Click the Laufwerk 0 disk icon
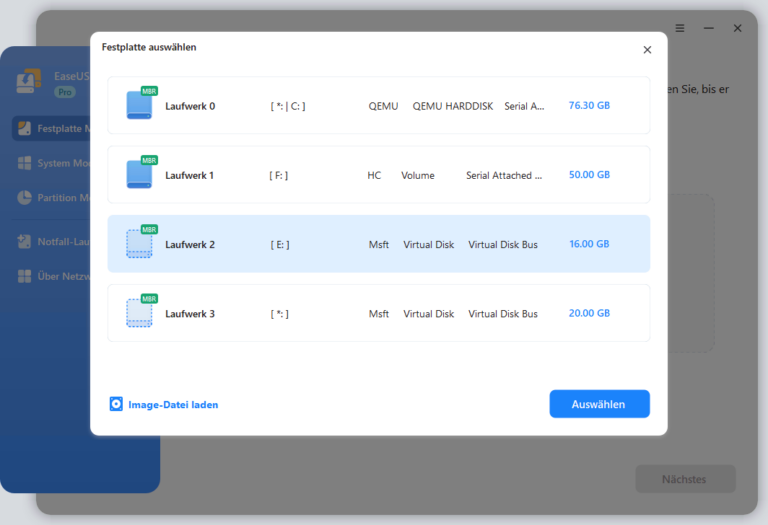This screenshot has height=525, width=768. pyautogui.click(x=139, y=105)
